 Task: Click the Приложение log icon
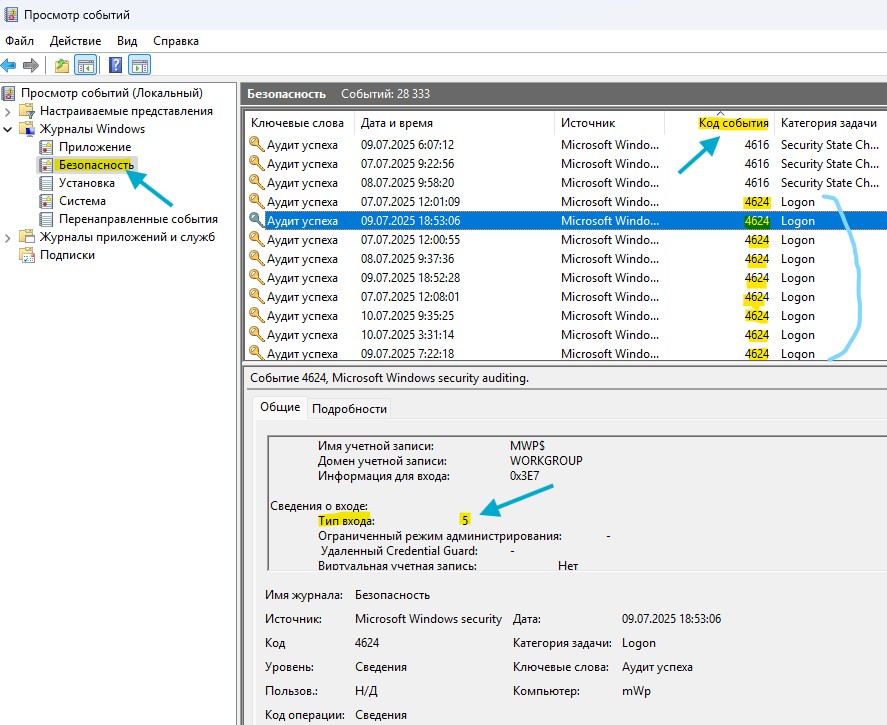point(46,147)
